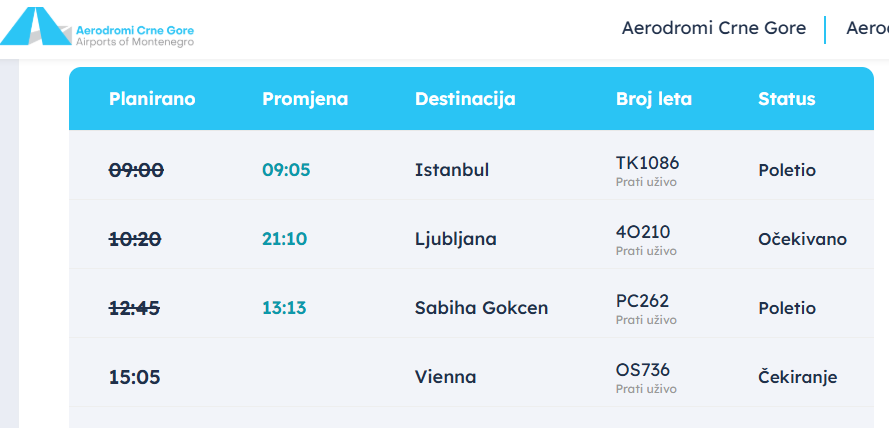Click the Vienna destination row
889x428 pixels.
coord(446,377)
